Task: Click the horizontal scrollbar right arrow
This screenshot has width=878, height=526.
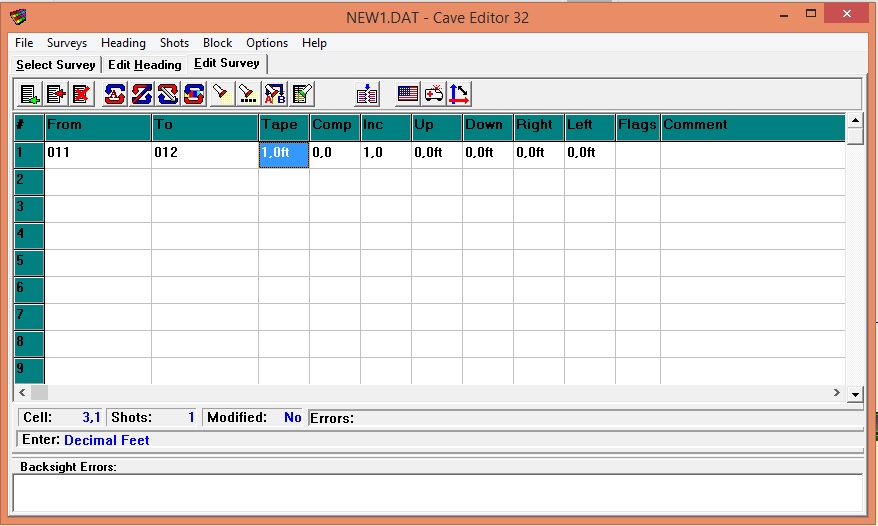Action: (x=837, y=394)
